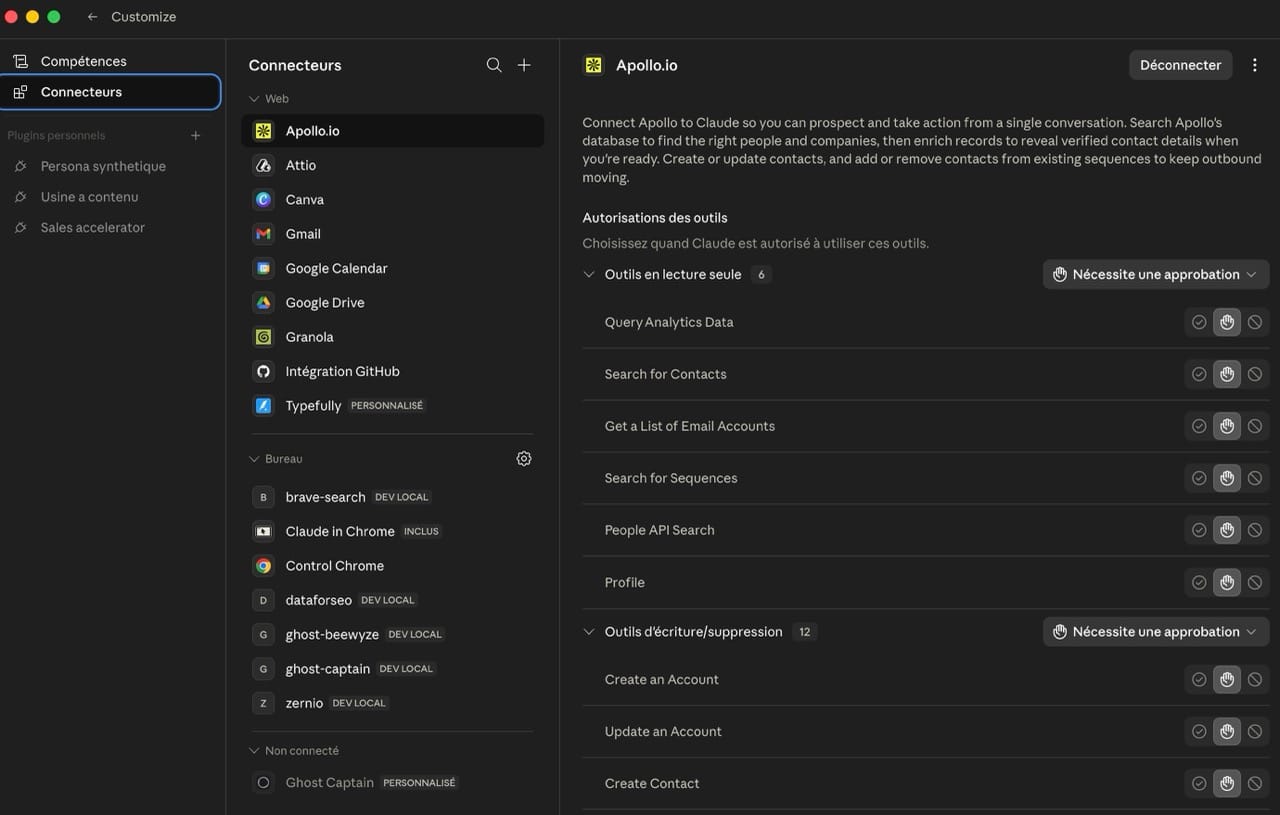This screenshot has height=815, width=1280.
Task: Click the Attio connector icon
Action: [263, 165]
